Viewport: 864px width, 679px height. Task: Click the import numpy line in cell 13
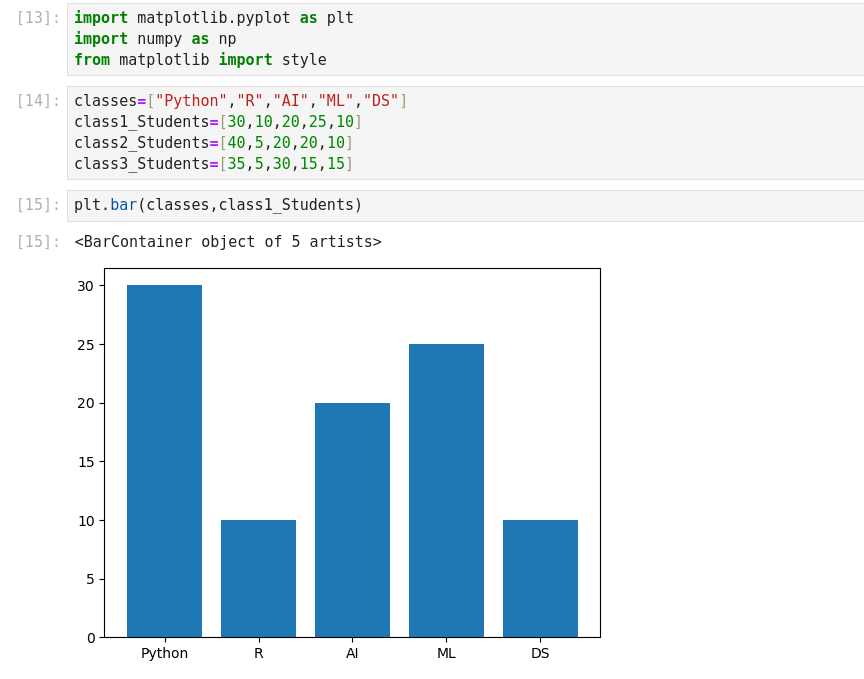pos(155,39)
